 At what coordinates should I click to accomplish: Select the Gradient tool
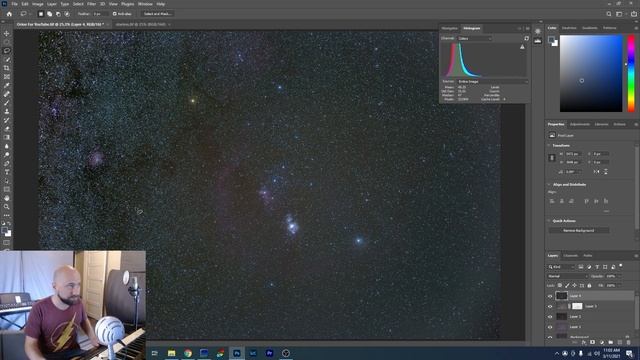pos(7,138)
